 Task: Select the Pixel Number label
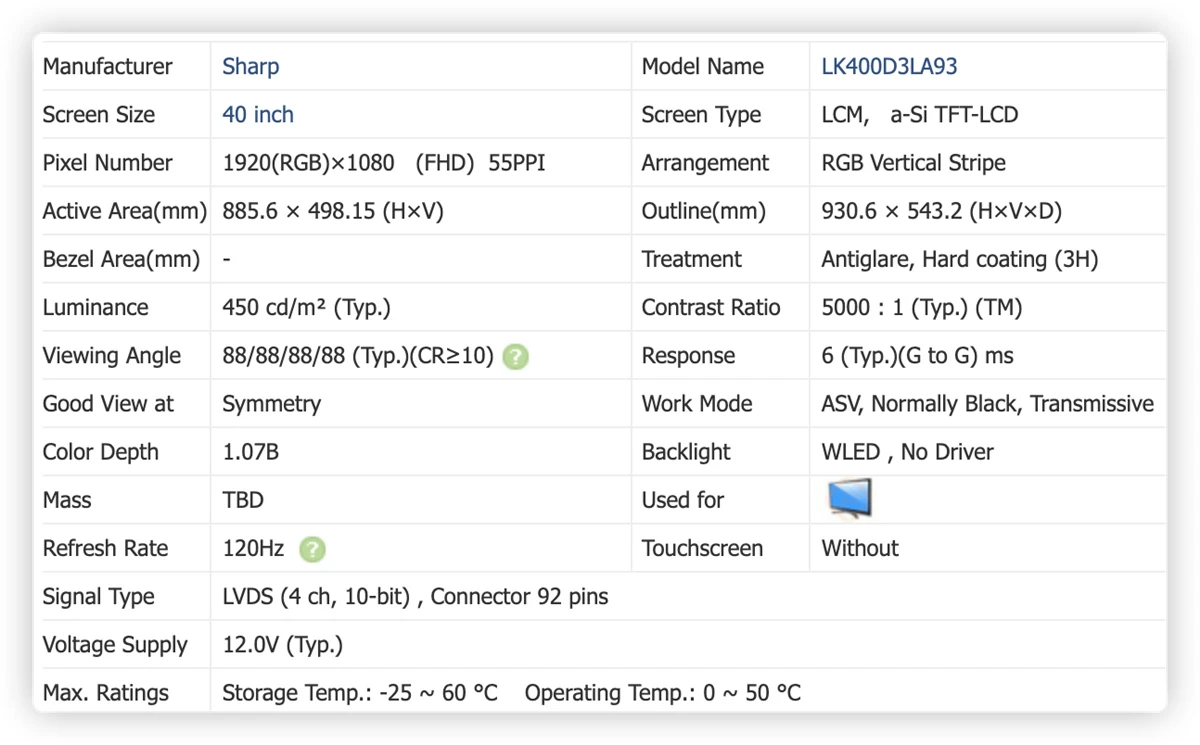[x=107, y=163]
